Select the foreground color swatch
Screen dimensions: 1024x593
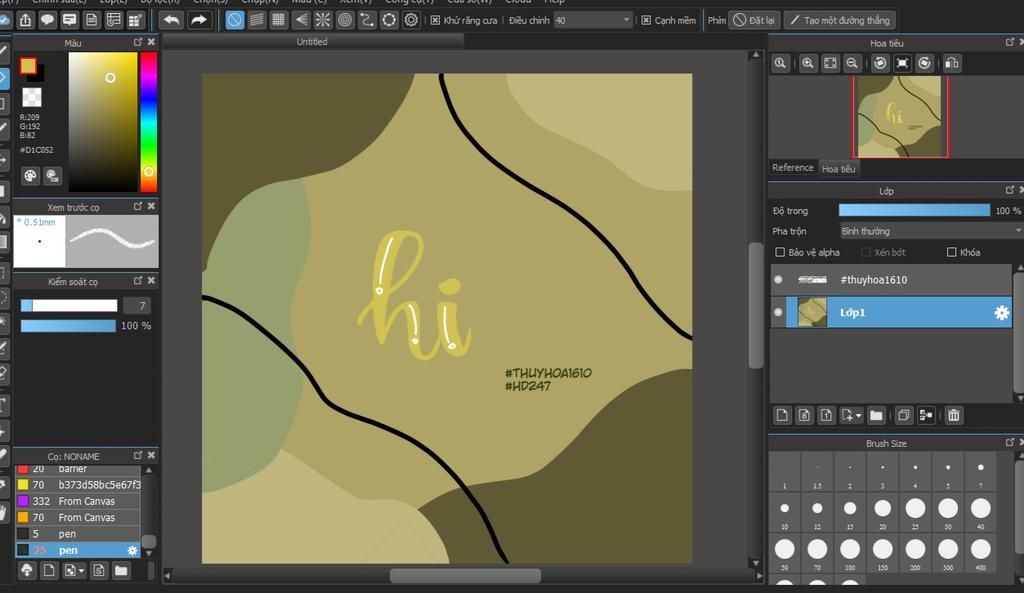[x=28, y=65]
